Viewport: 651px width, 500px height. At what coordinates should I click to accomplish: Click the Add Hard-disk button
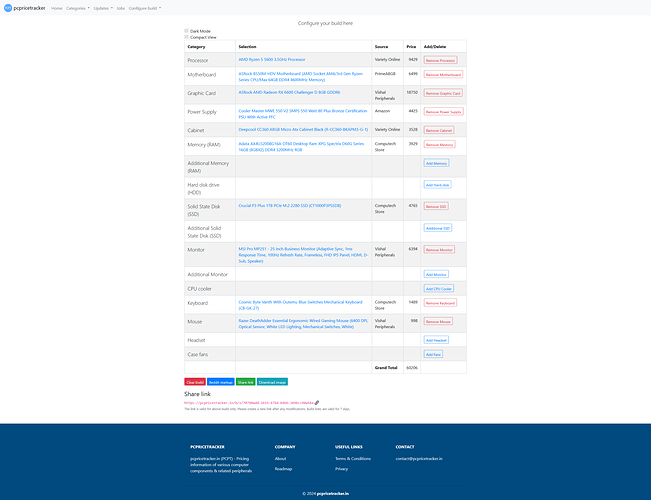[x=438, y=185]
